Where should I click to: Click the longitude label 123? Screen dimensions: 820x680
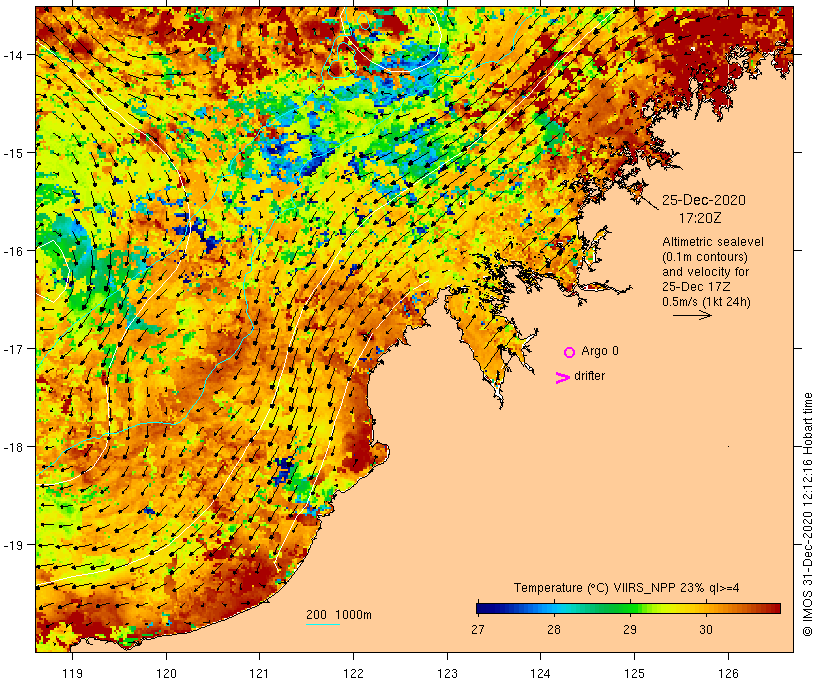(x=447, y=673)
